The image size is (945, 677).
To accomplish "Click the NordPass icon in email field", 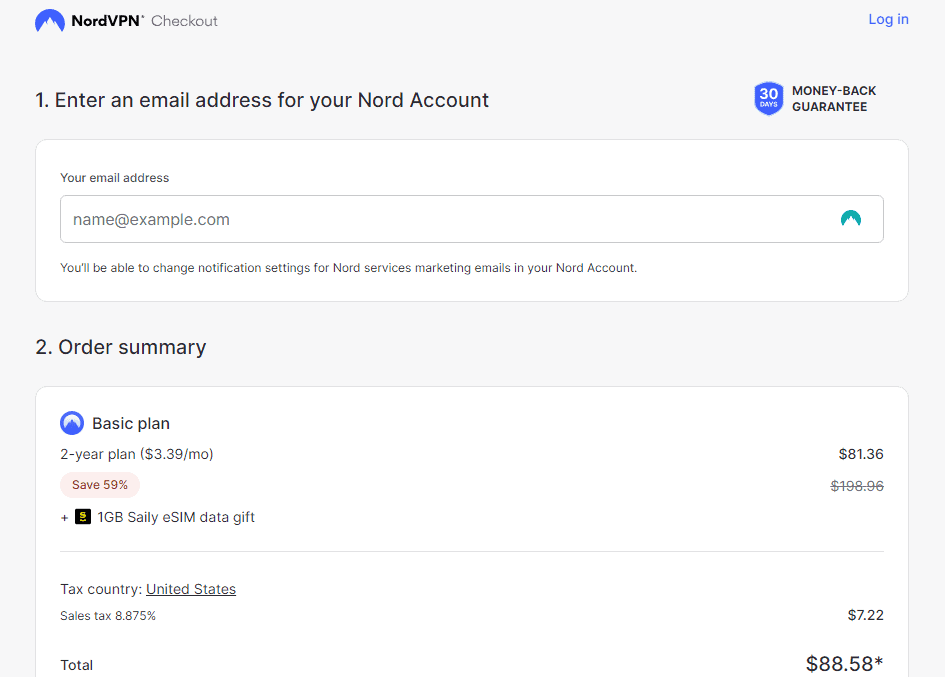I will tap(850, 218).
